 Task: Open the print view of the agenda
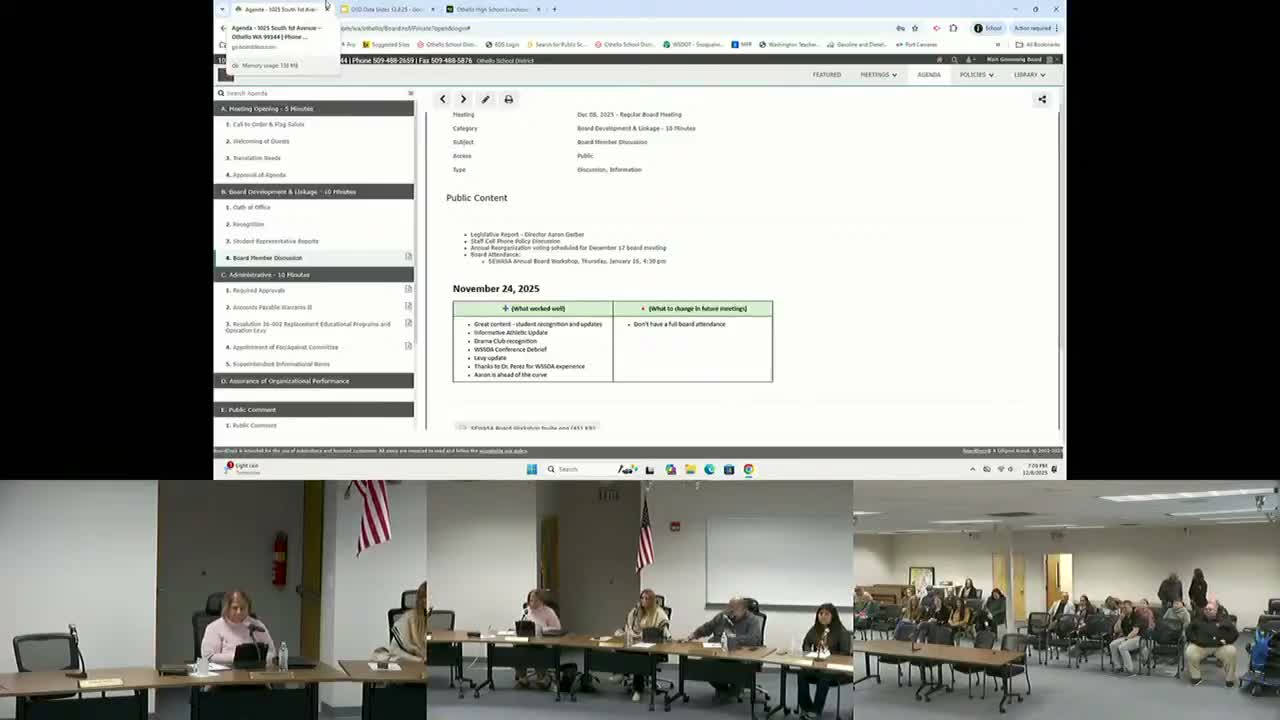coord(508,99)
